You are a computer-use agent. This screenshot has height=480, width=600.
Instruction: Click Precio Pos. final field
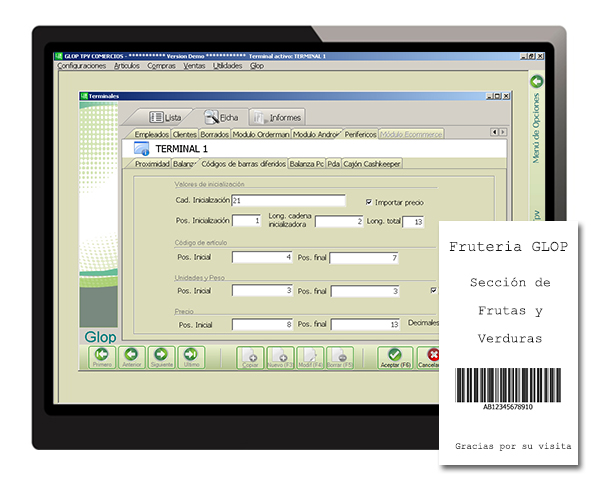point(365,325)
